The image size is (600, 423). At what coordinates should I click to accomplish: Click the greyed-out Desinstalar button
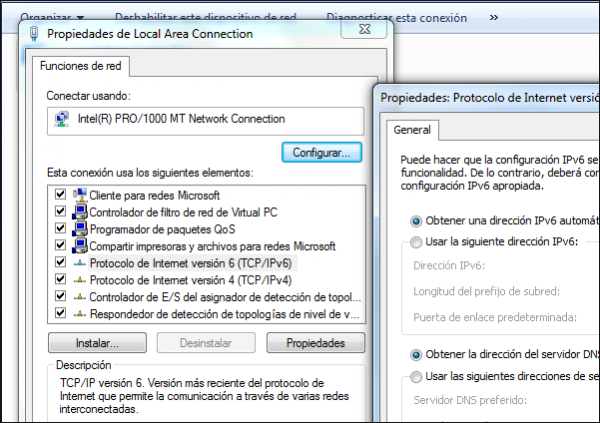206,343
